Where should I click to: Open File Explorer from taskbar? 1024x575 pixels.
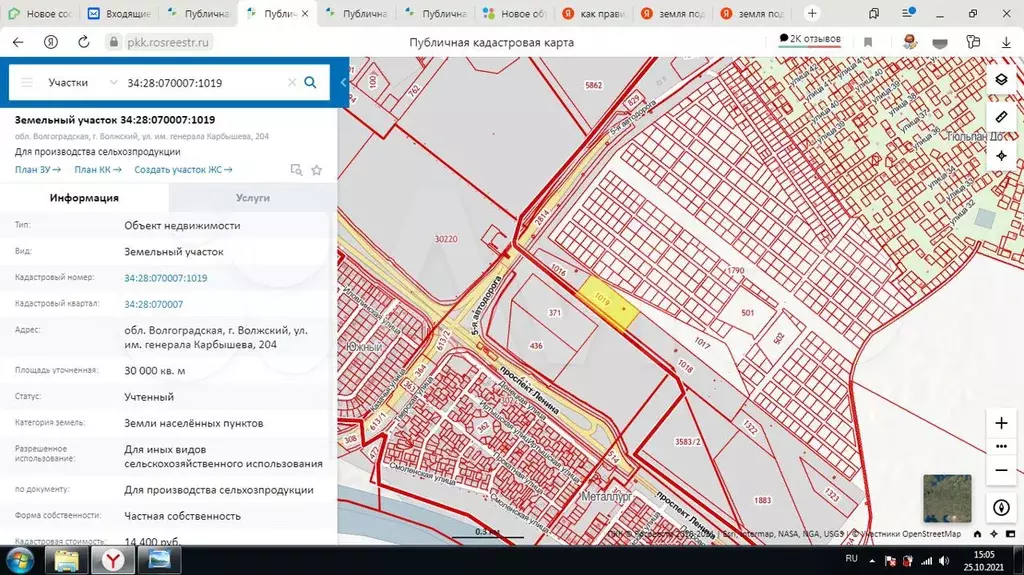66,561
